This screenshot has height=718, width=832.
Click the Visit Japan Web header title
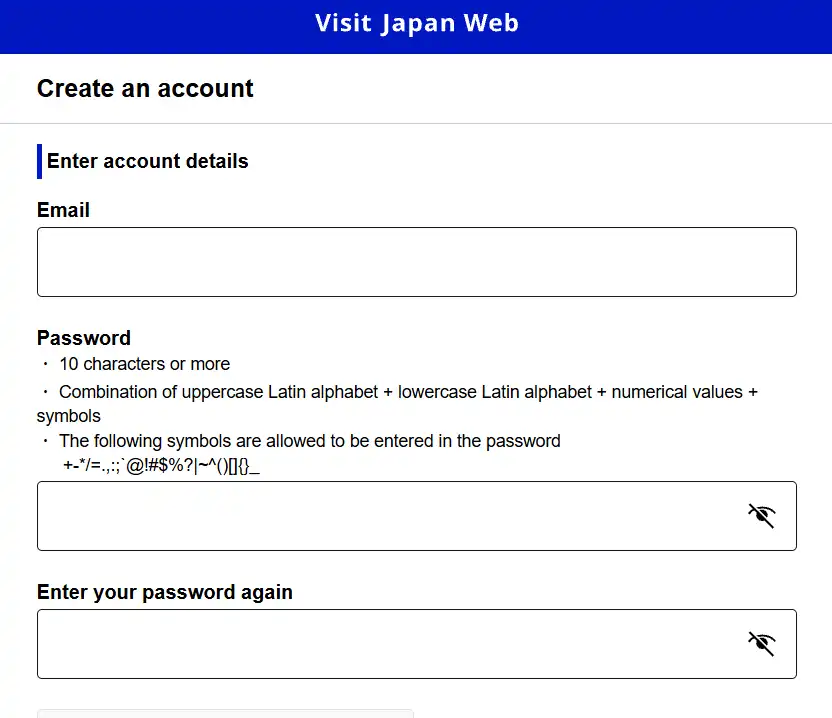pyautogui.click(x=417, y=24)
